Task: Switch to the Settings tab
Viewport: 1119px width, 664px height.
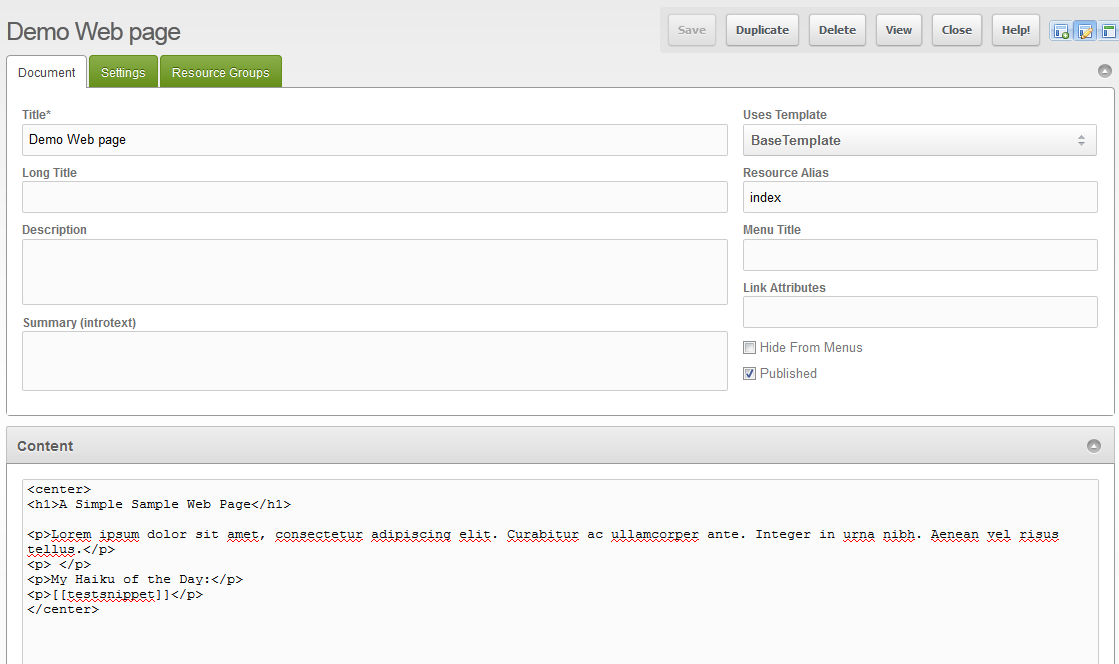Action: (x=123, y=73)
